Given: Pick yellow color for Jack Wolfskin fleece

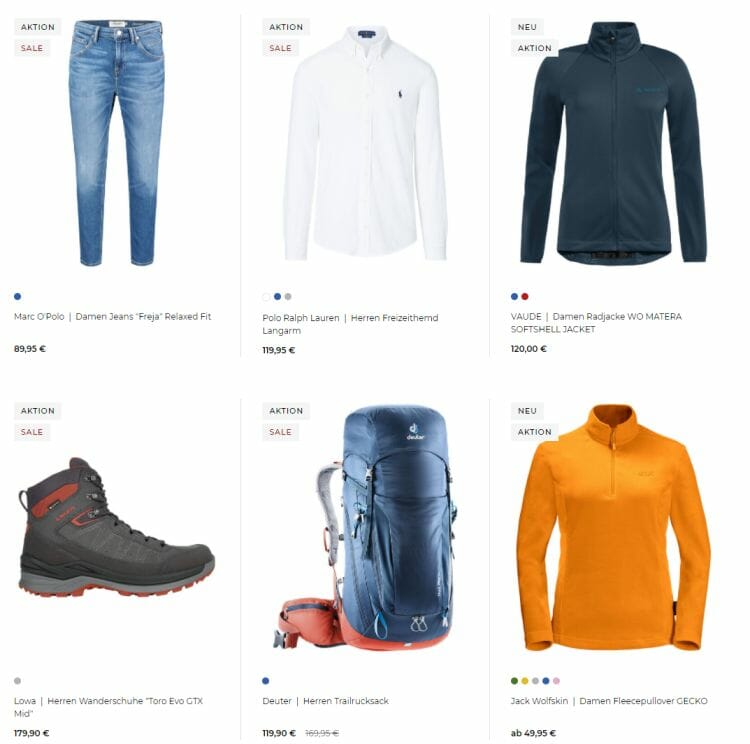Looking at the screenshot, I should pos(525,681).
